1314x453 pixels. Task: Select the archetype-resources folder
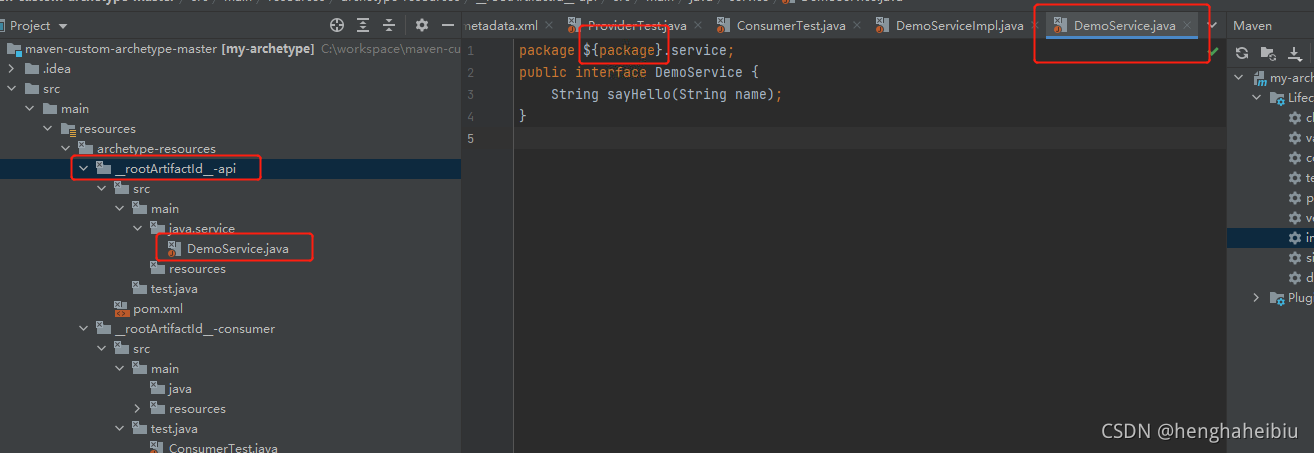156,148
